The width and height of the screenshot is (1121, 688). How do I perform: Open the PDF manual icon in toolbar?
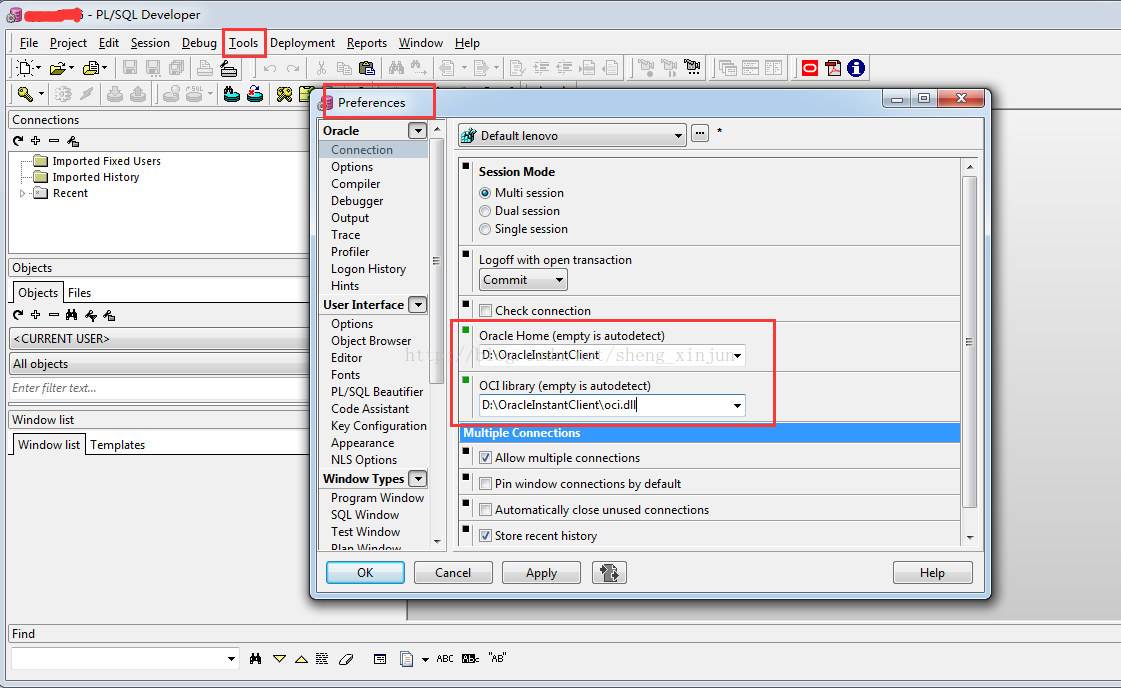833,68
